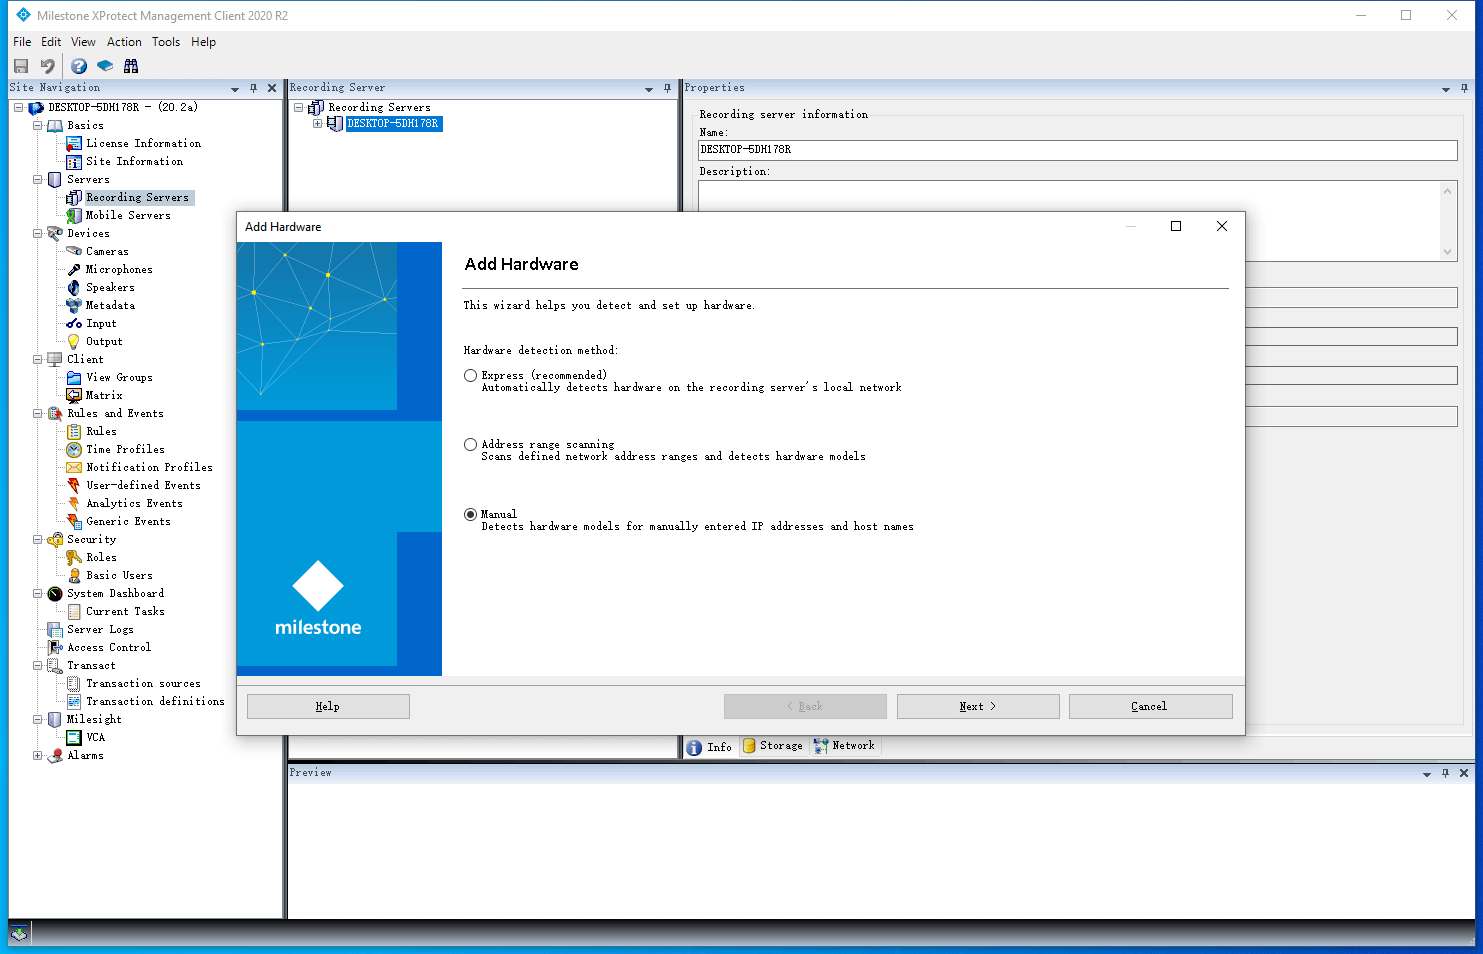Image resolution: width=1483 pixels, height=954 pixels.
Task: Click the Roles icon under Security
Action: pyautogui.click(x=74, y=558)
